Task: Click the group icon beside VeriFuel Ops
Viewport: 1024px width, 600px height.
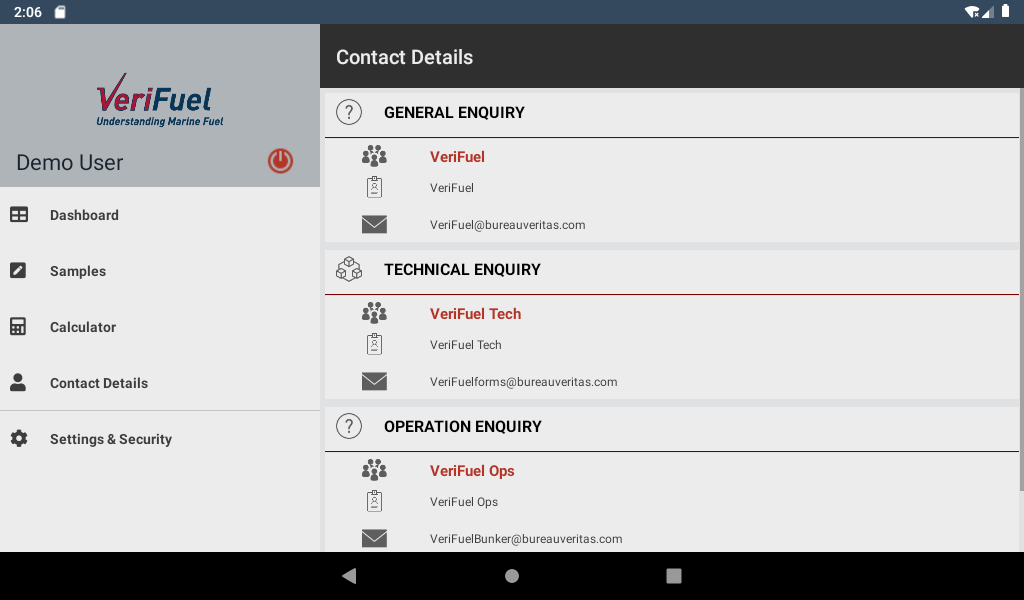Action: [374, 469]
